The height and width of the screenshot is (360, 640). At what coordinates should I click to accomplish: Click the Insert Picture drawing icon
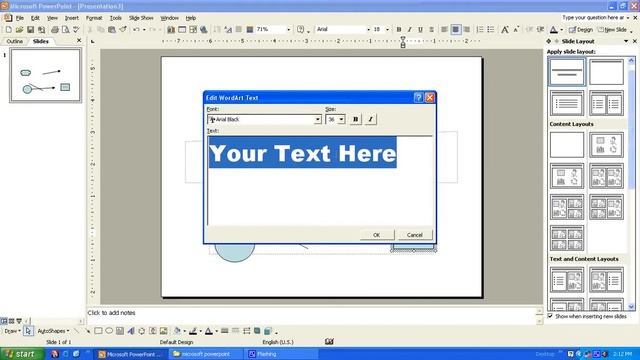pos(164,331)
